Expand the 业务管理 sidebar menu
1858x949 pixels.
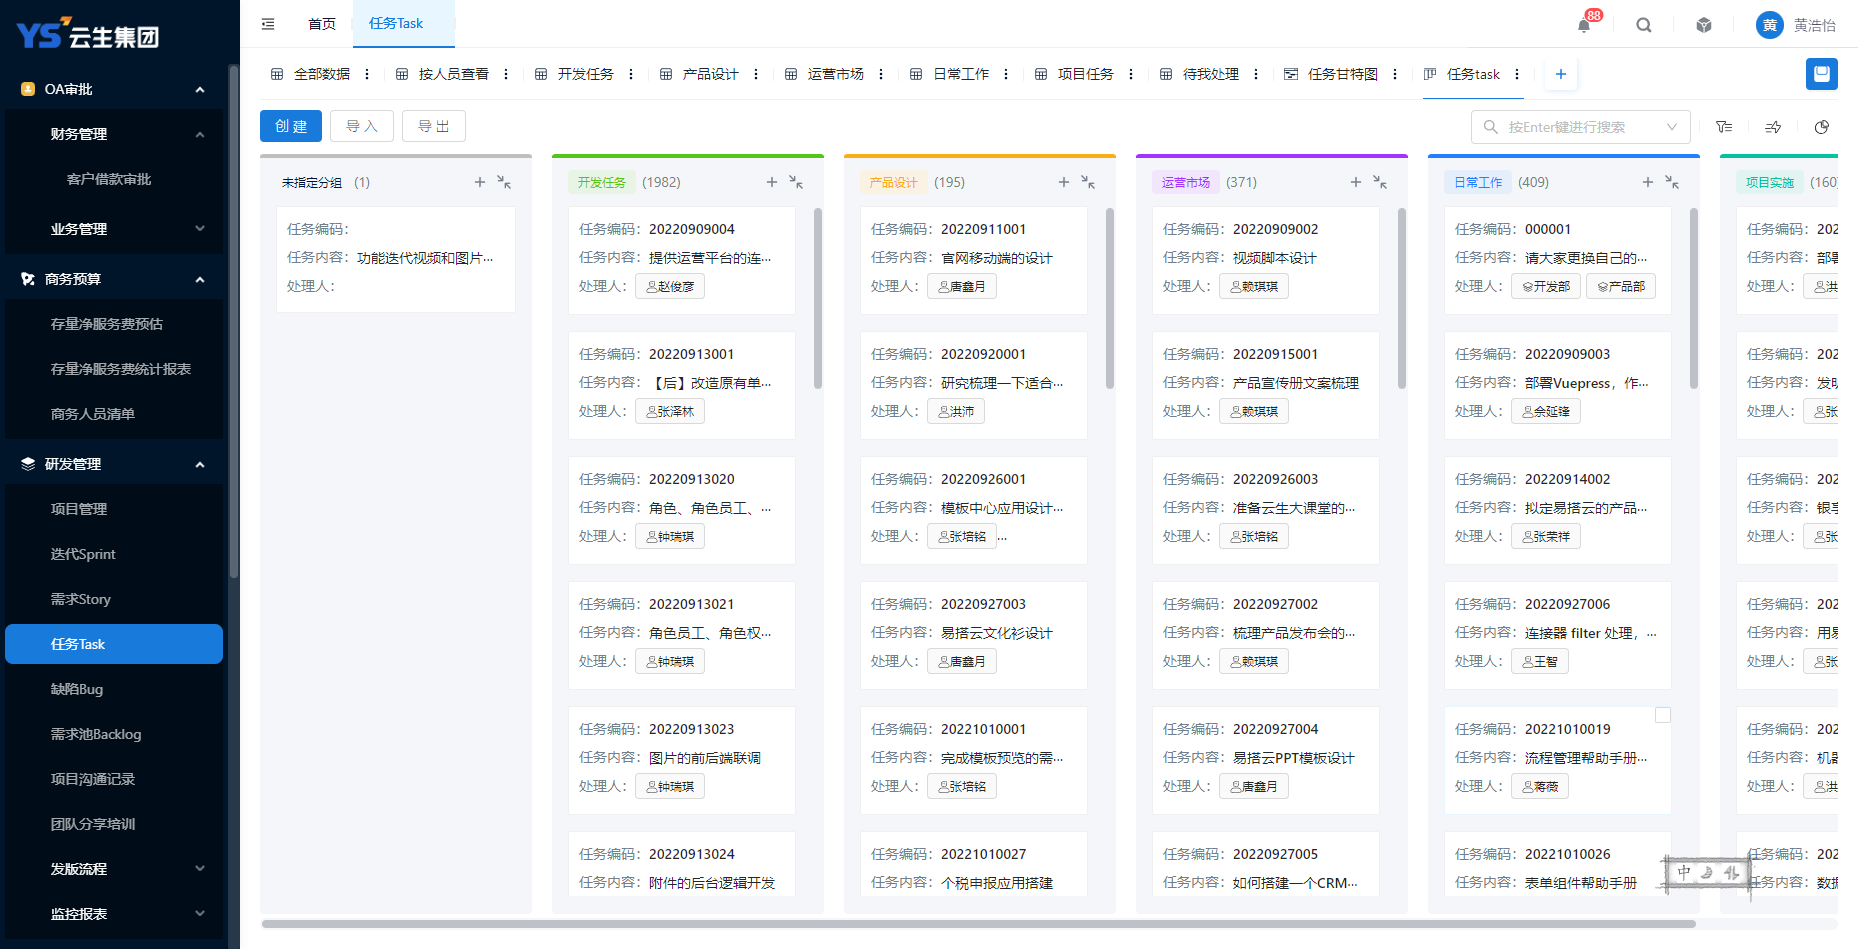tap(200, 229)
